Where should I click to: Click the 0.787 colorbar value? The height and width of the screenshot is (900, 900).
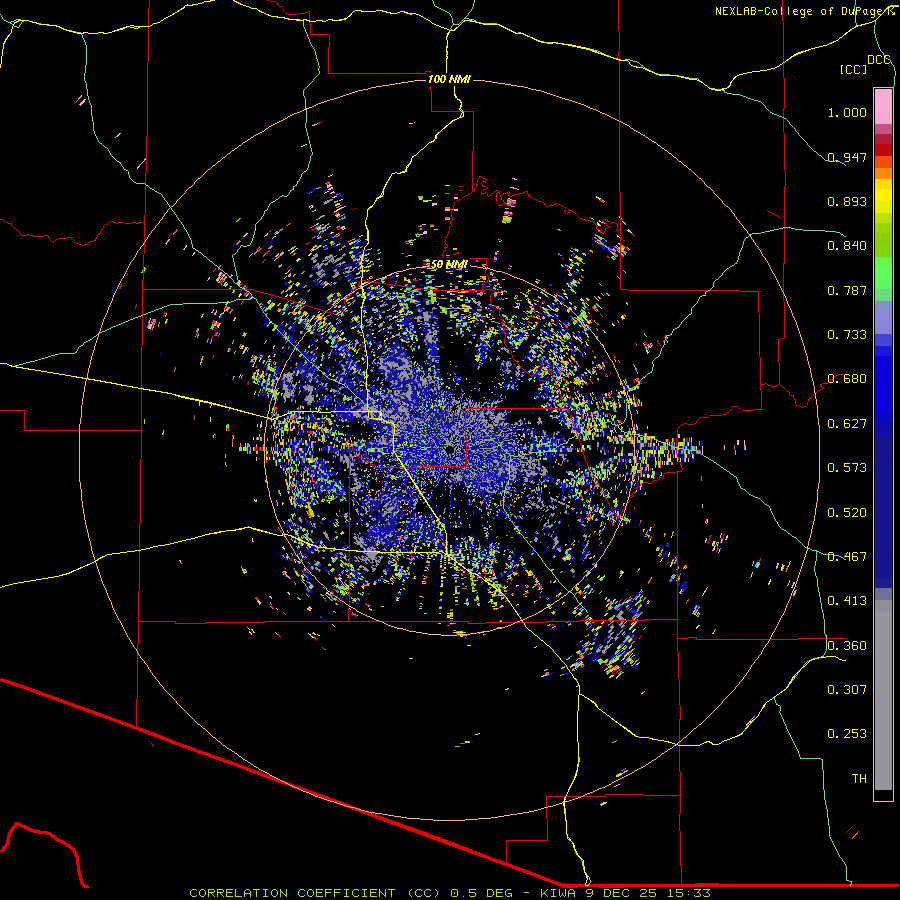click(x=847, y=290)
